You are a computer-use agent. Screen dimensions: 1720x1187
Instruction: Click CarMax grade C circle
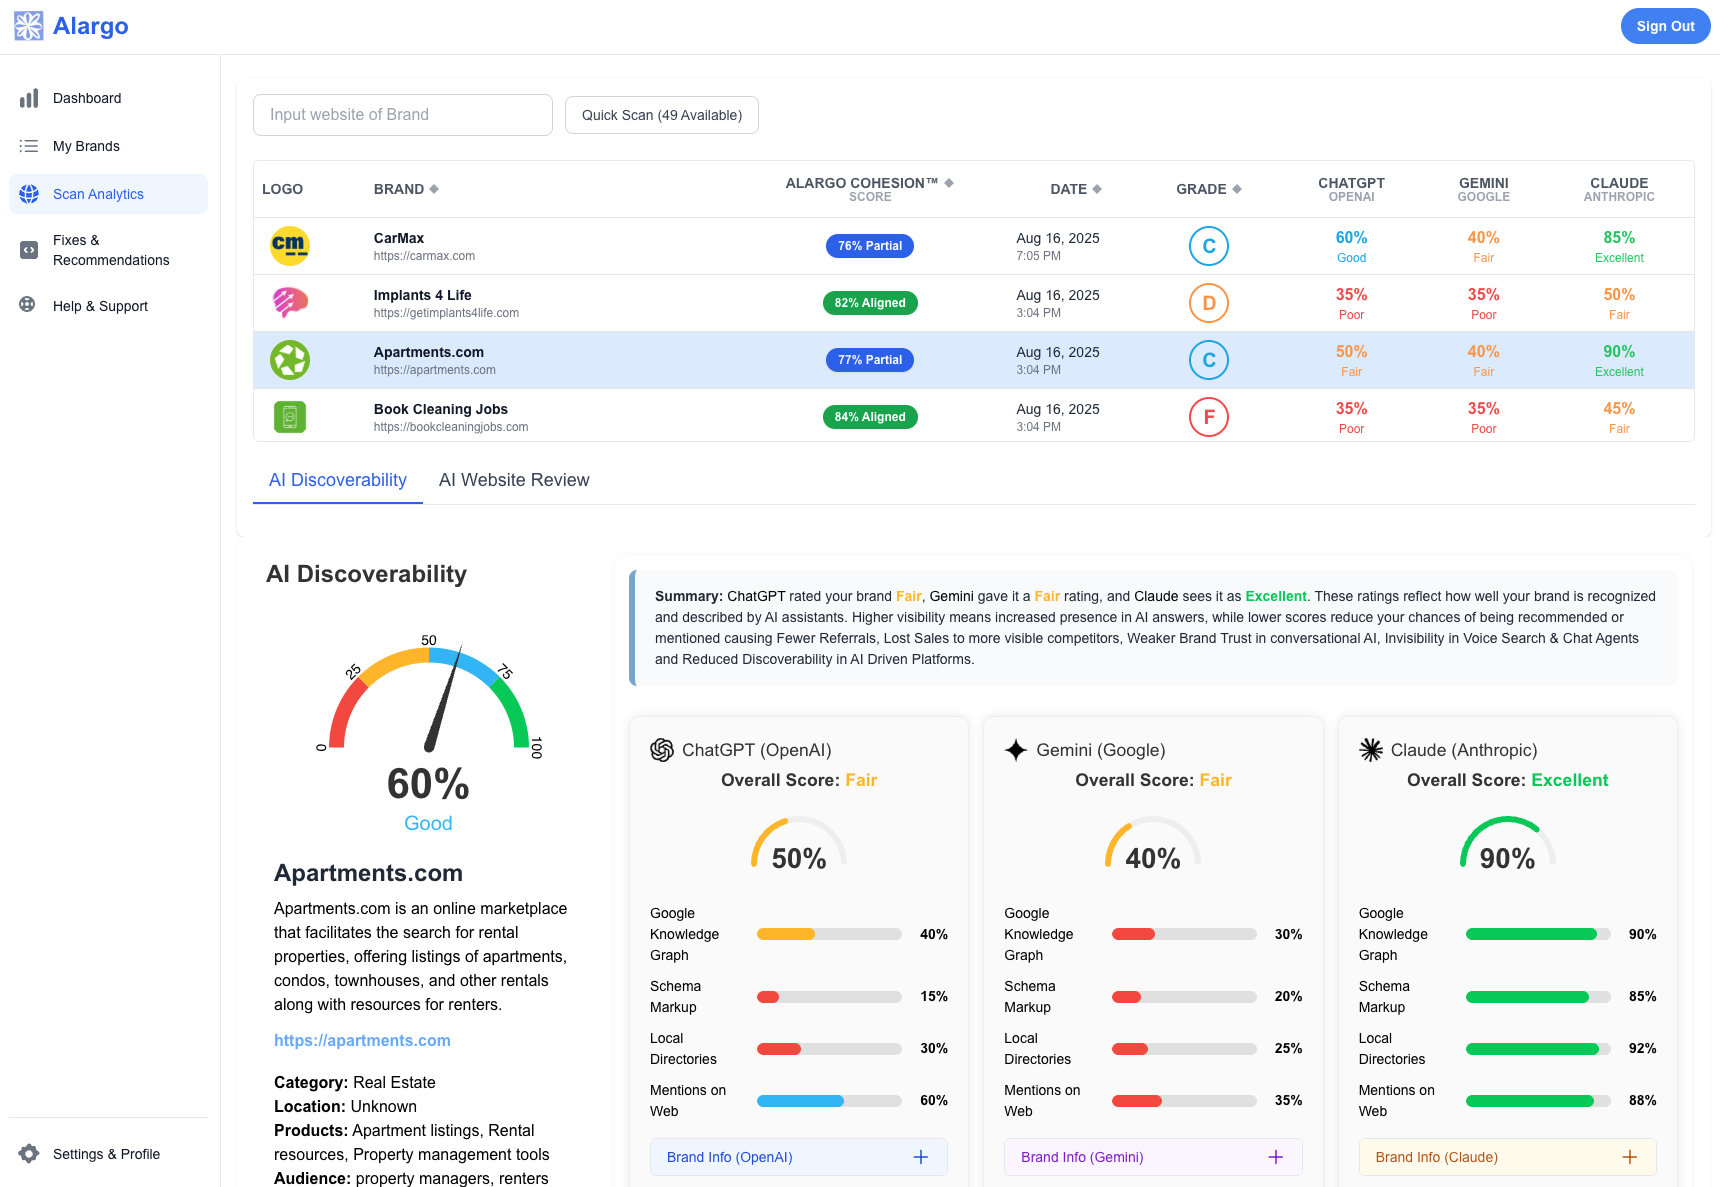point(1209,246)
